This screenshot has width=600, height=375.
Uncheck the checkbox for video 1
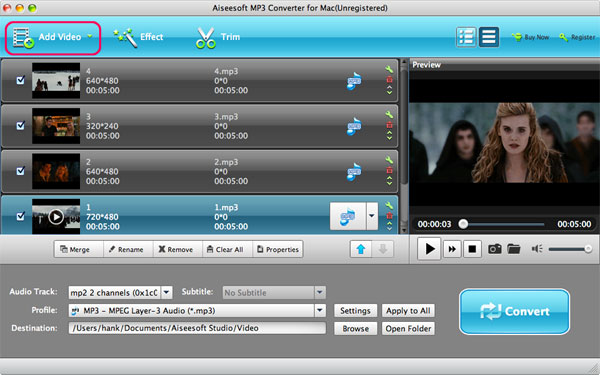pyautogui.click(x=21, y=216)
